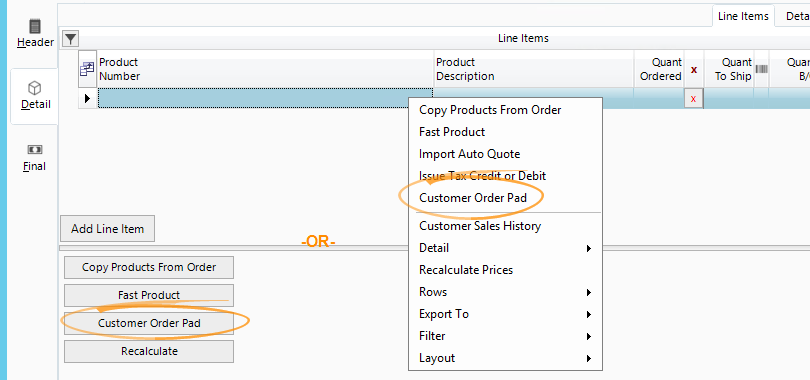Screen dimensions: 810x380
Task: Choose Customer Order Pad in context menu
Action: 505,198
